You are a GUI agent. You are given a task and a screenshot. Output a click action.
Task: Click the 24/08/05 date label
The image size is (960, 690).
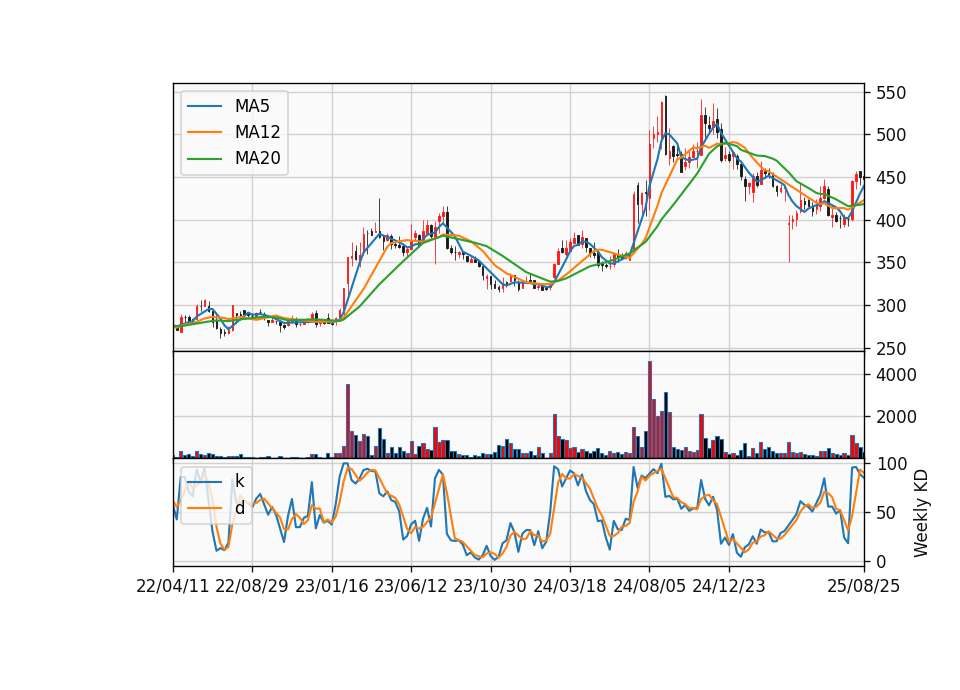[650, 586]
